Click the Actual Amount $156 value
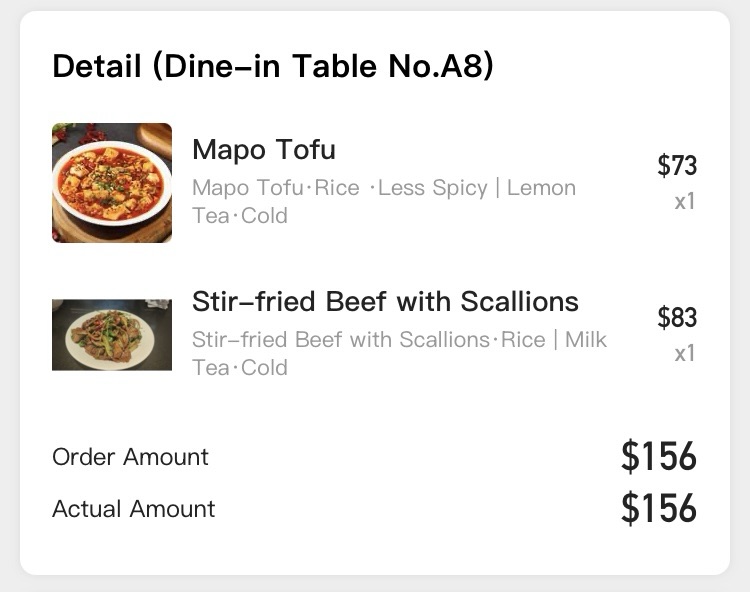750x592 pixels. pos(659,508)
